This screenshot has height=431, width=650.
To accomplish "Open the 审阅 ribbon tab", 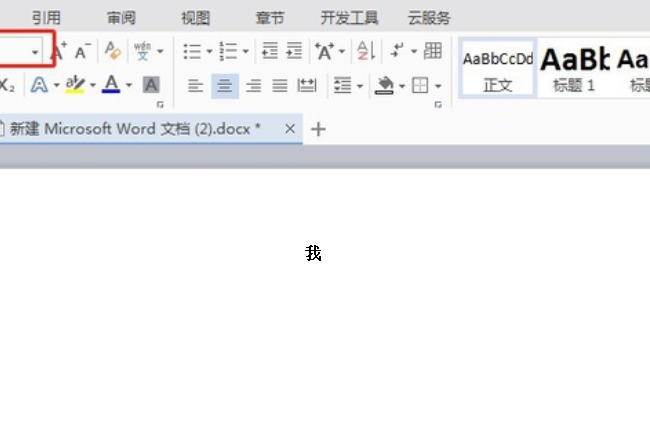I will coord(121,18).
